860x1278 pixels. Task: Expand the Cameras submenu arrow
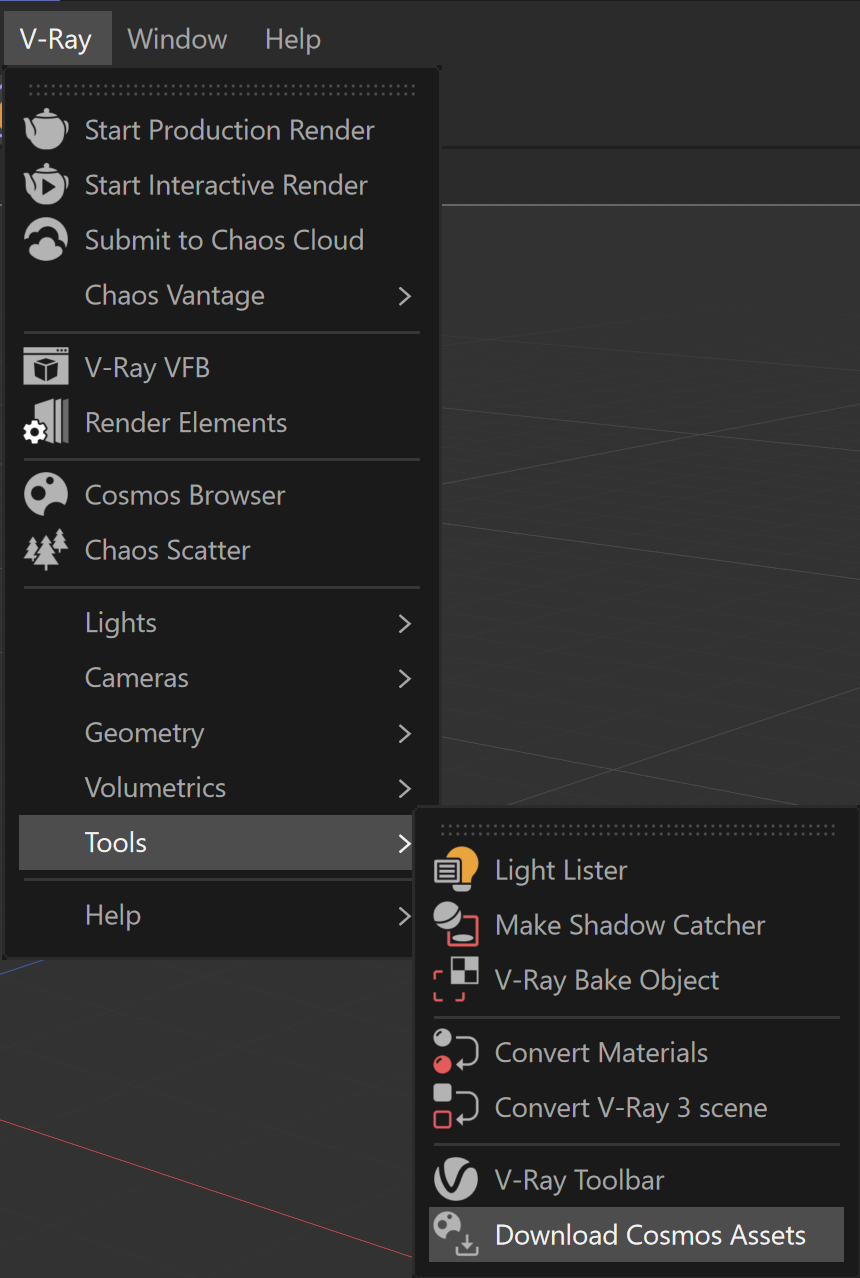coord(405,679)
